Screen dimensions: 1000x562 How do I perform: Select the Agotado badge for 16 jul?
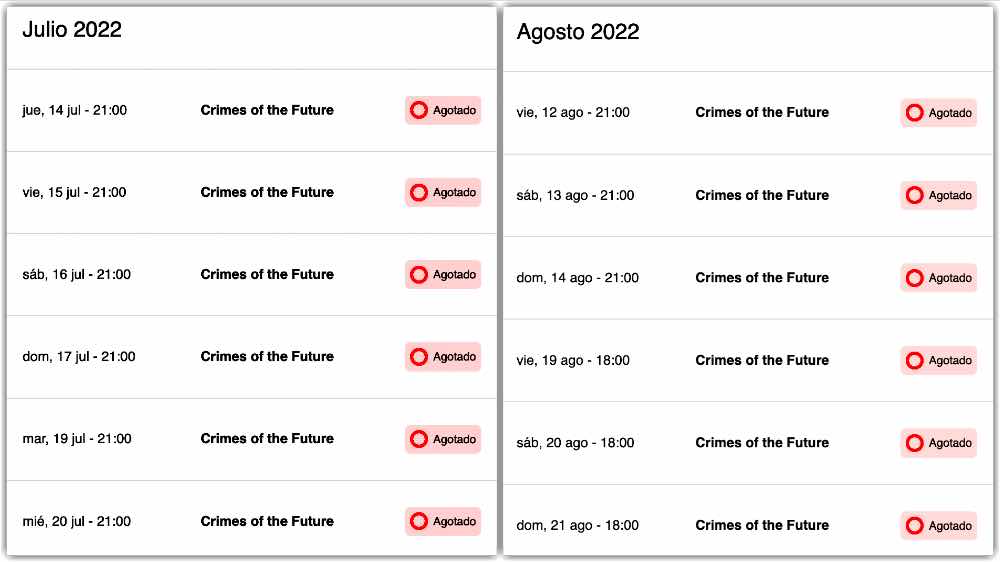coord(443,275)
